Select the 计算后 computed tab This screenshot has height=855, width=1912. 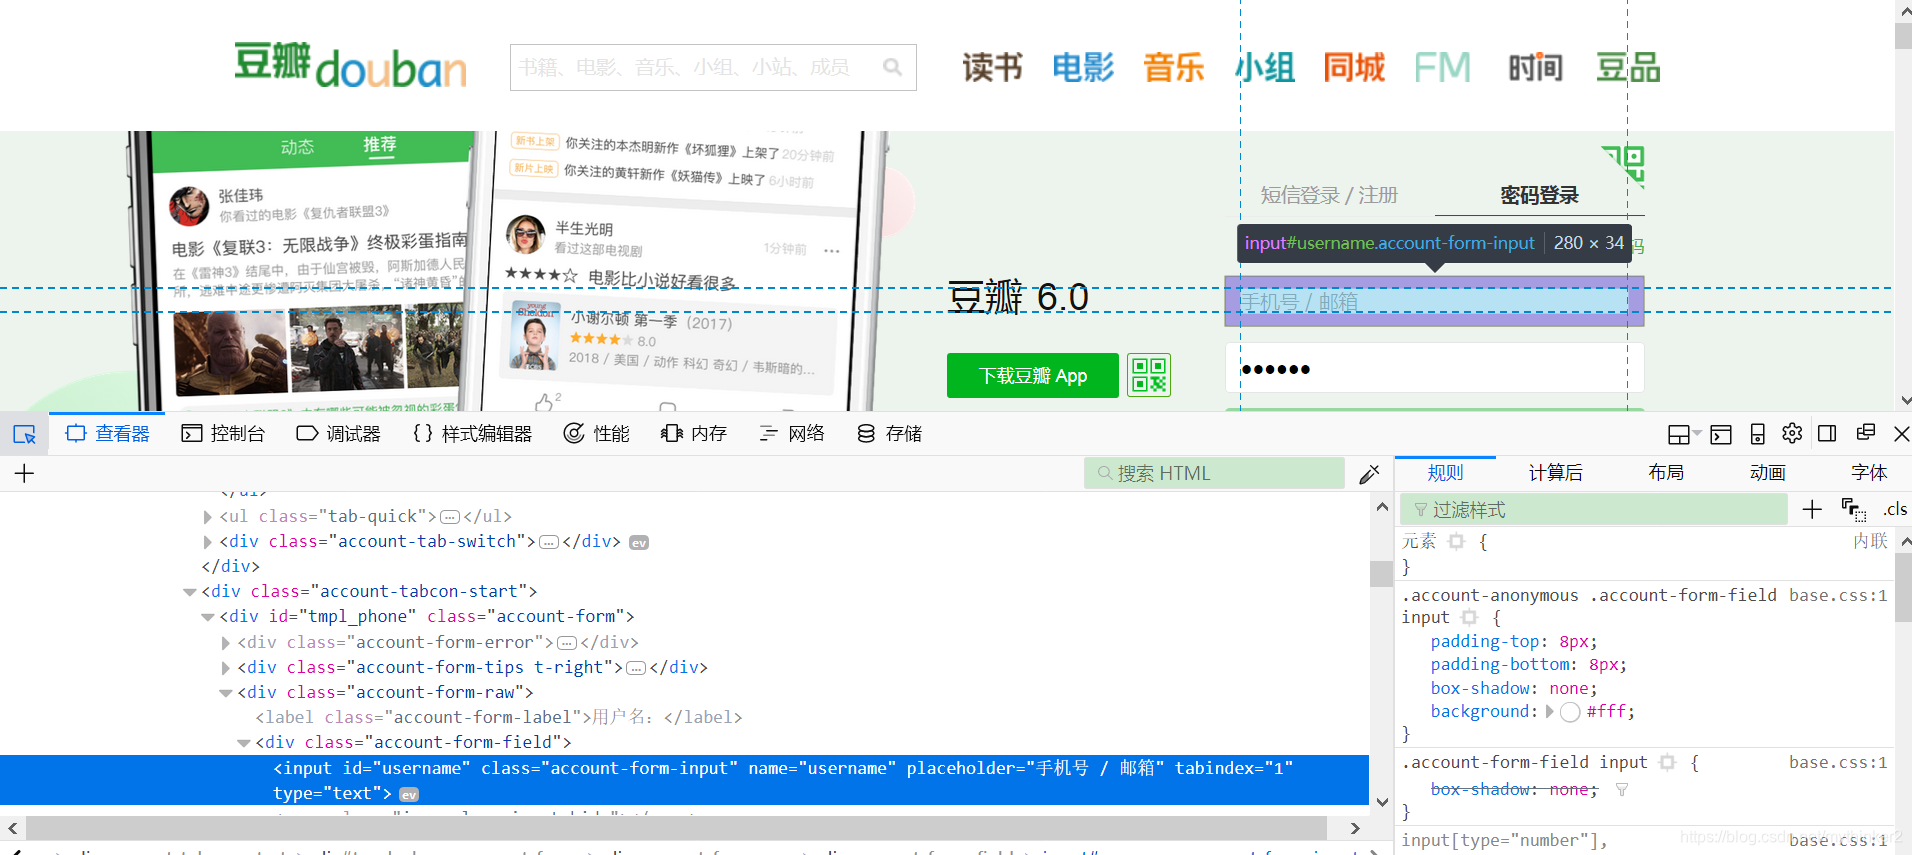(1555, 473)
